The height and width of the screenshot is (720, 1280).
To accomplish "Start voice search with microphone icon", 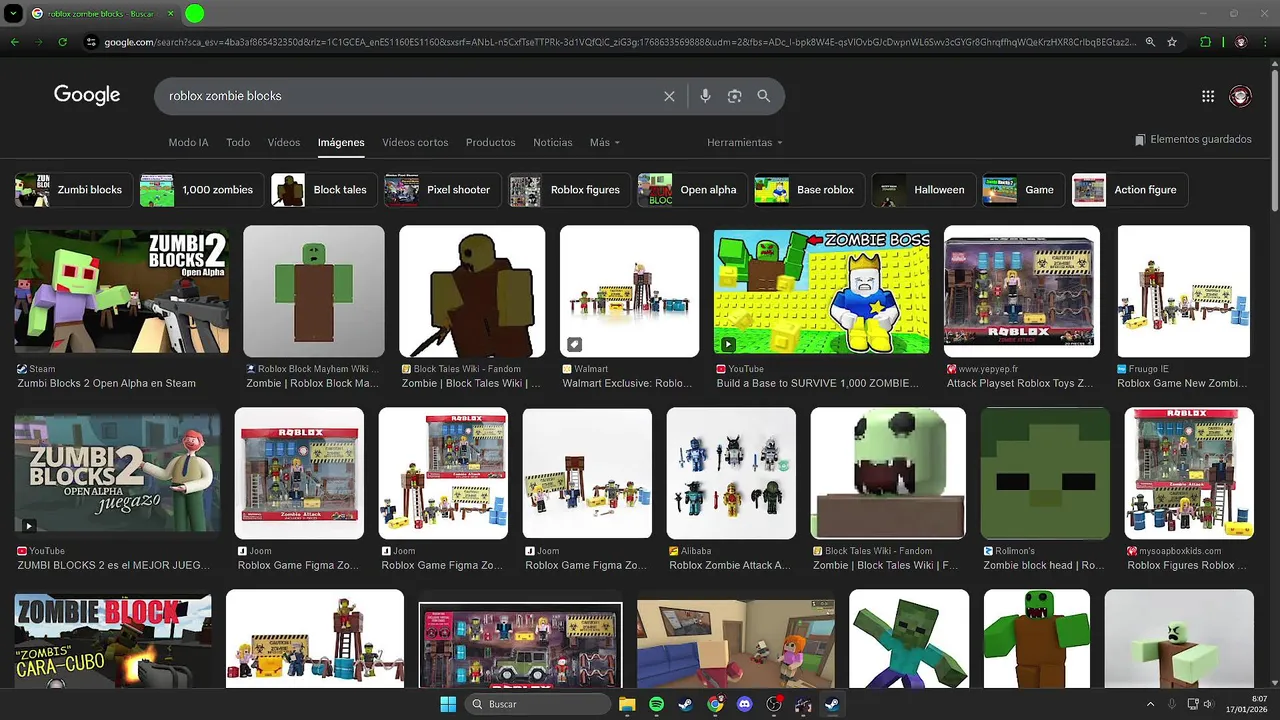I will click(x=705, y=96).
